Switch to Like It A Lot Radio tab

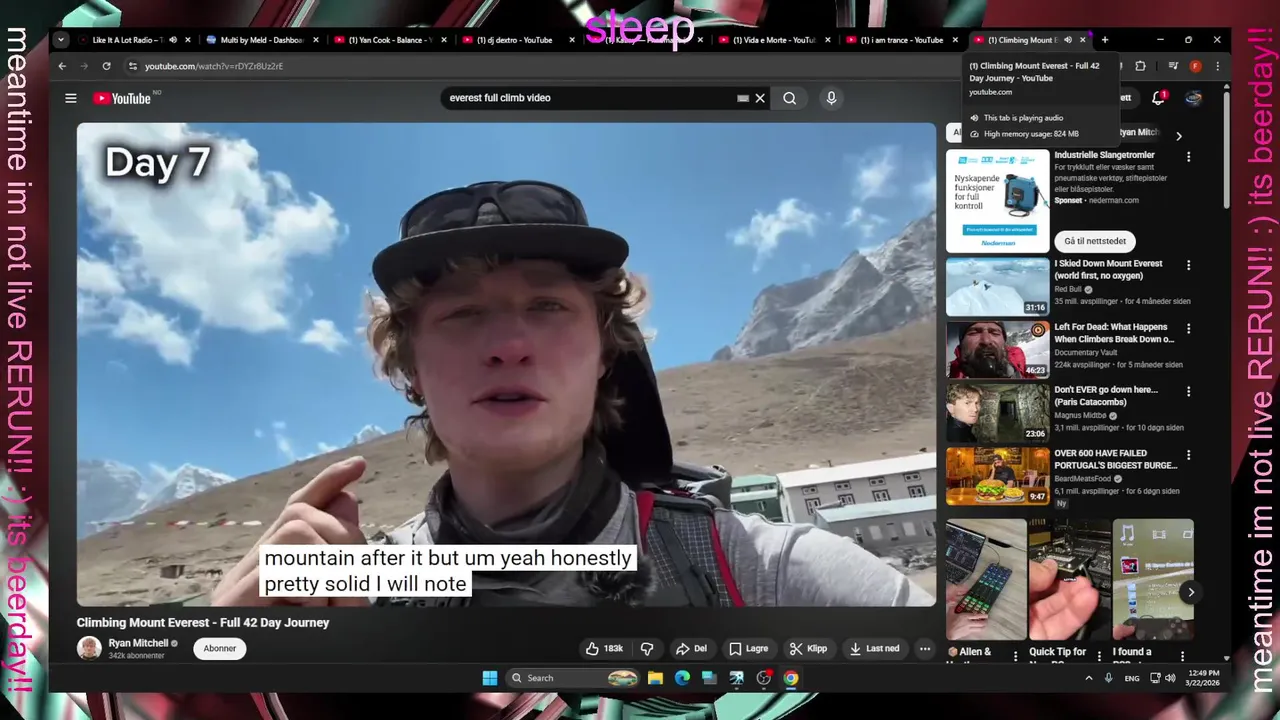130,40
